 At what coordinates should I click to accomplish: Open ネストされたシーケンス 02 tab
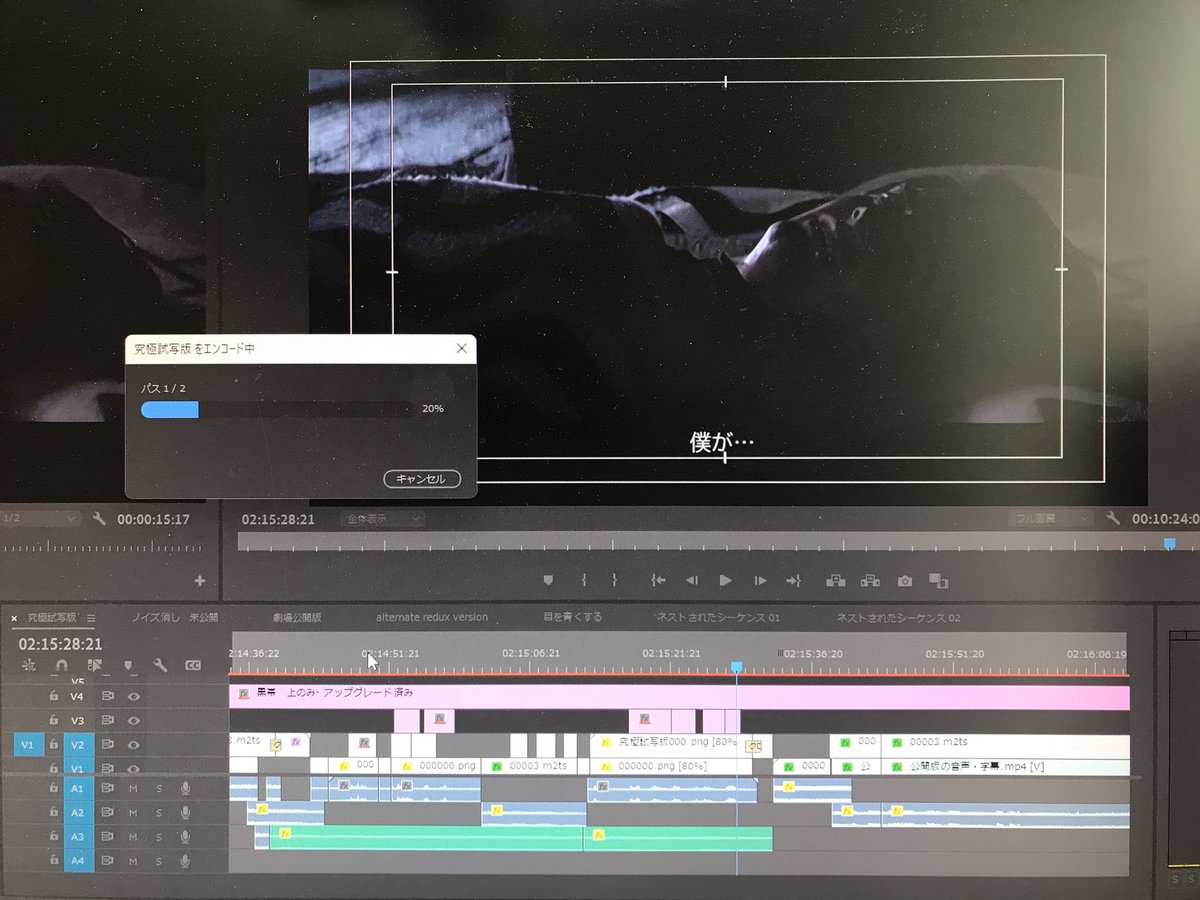[x=898, y=617]
